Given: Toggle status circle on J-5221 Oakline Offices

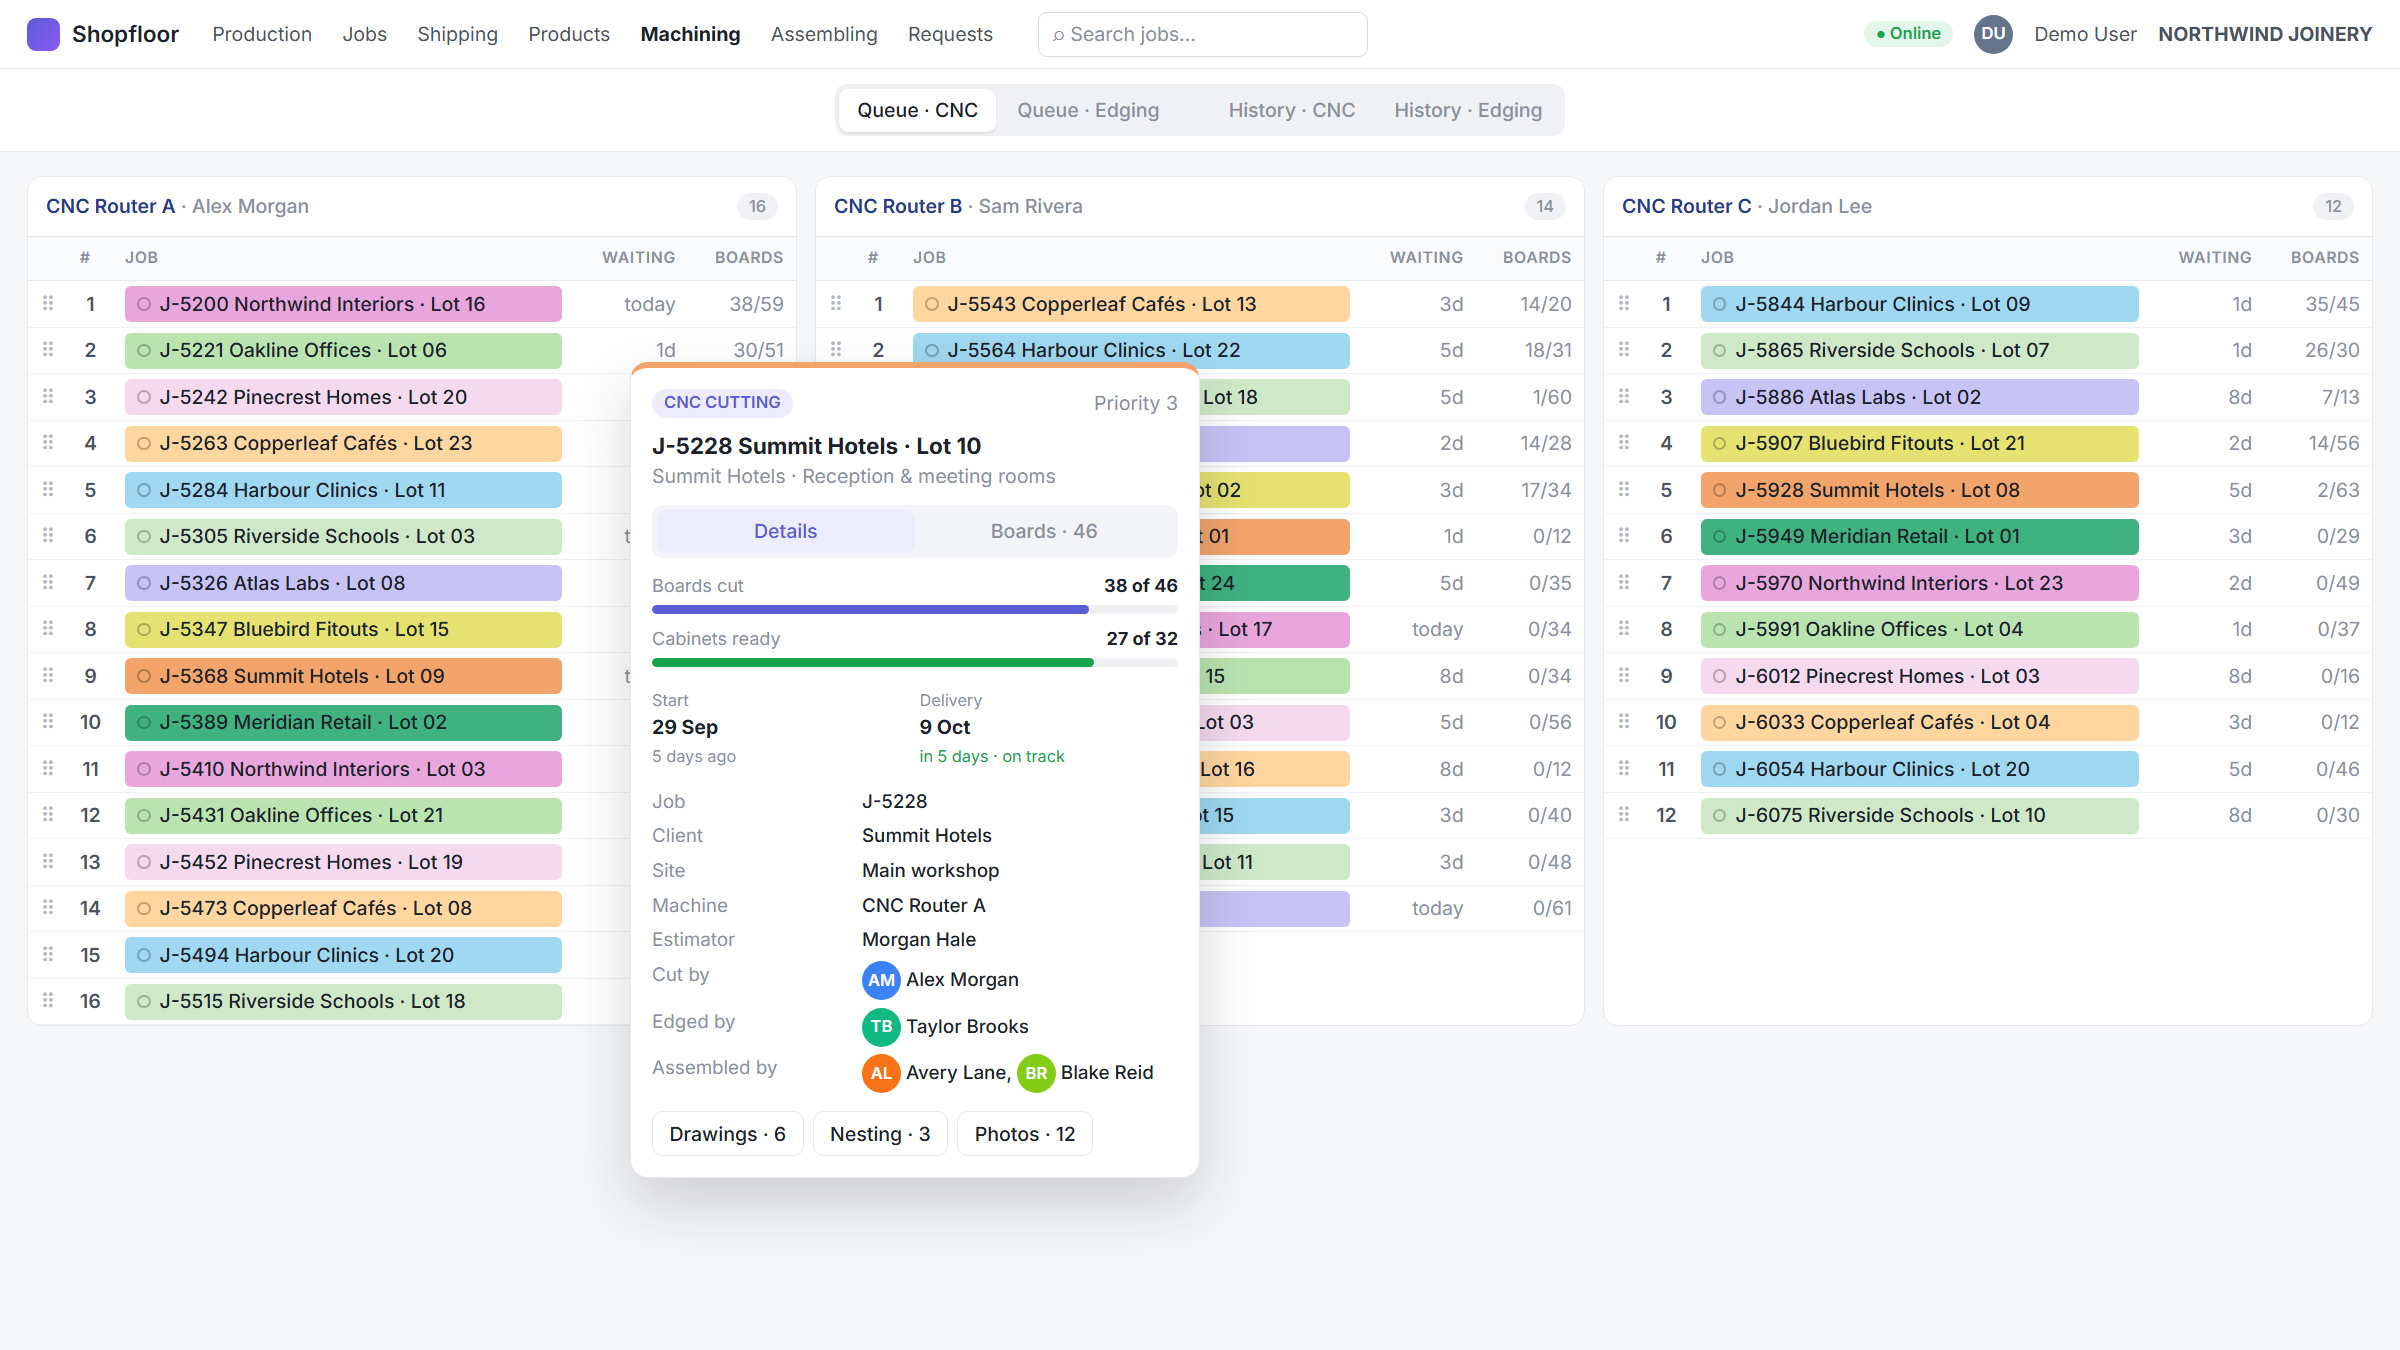Looking at the screenshot, I should tap(144, 351).
